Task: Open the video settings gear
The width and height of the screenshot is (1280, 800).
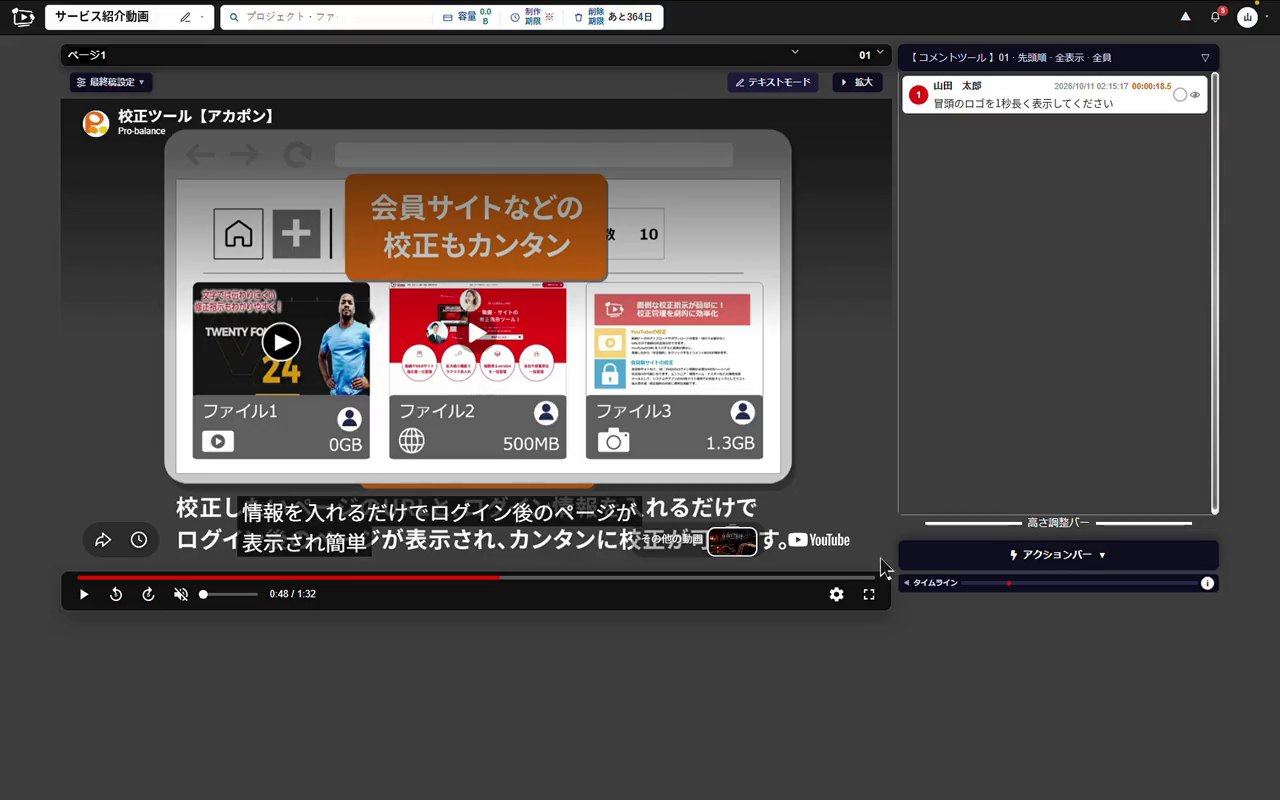Action: click(x=836, y=594)
